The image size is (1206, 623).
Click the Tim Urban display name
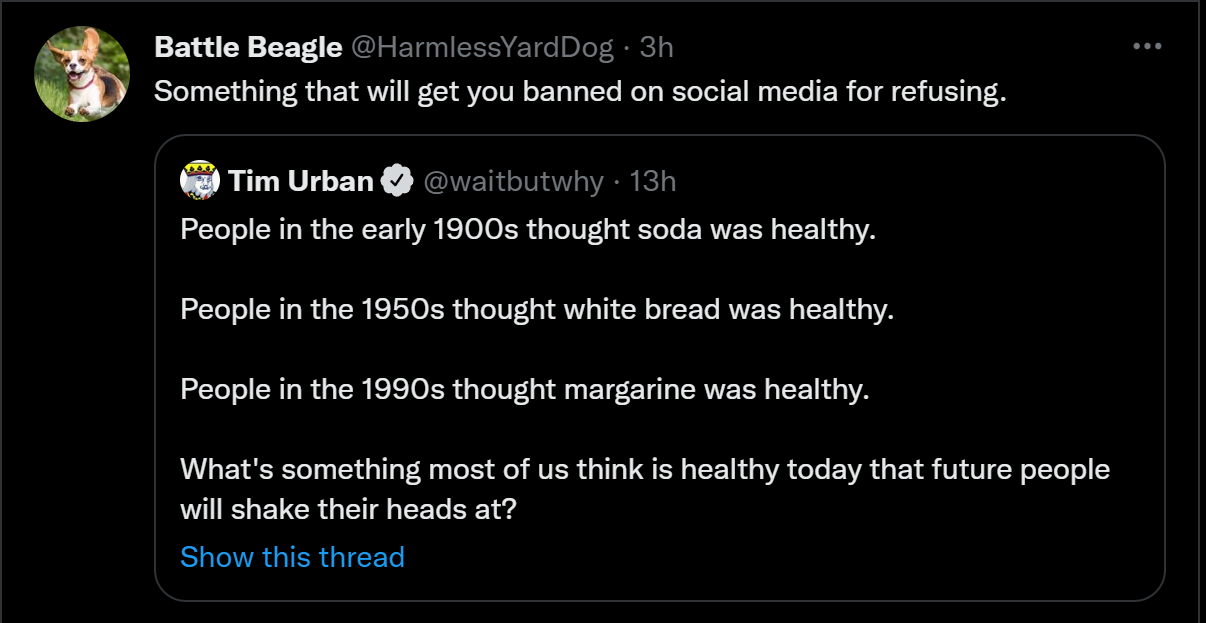coord(300,181)
